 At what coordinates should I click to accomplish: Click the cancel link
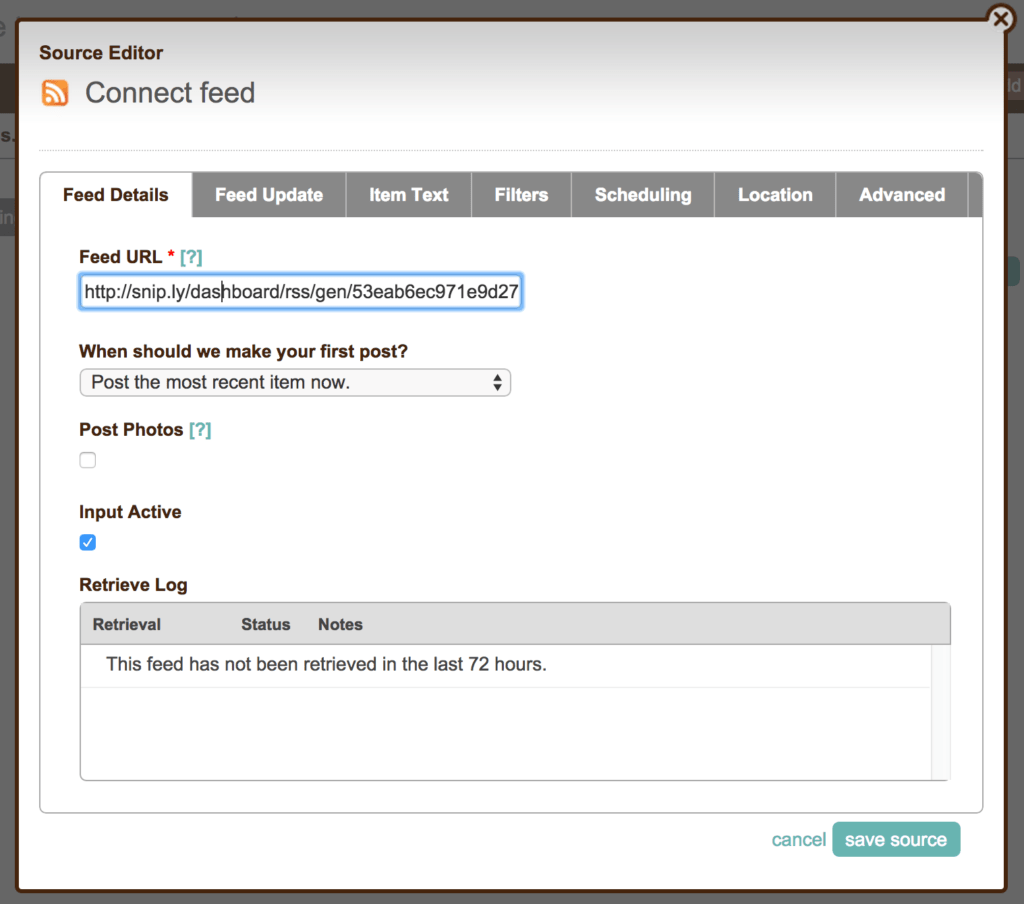798,840
